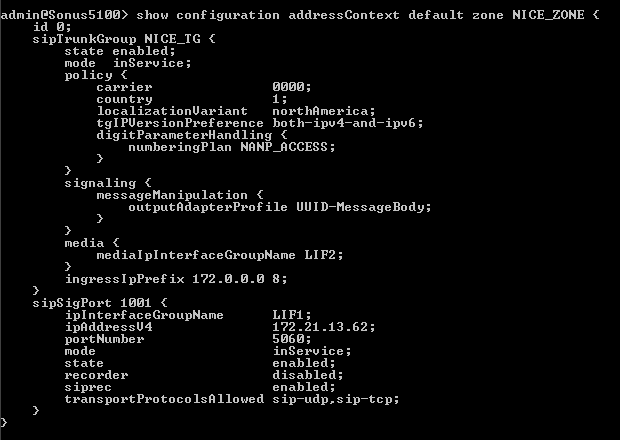The image size is (620, 440).
Task: Click the mode inService; line under NICE_TG
Action: (x=128, y=63)
